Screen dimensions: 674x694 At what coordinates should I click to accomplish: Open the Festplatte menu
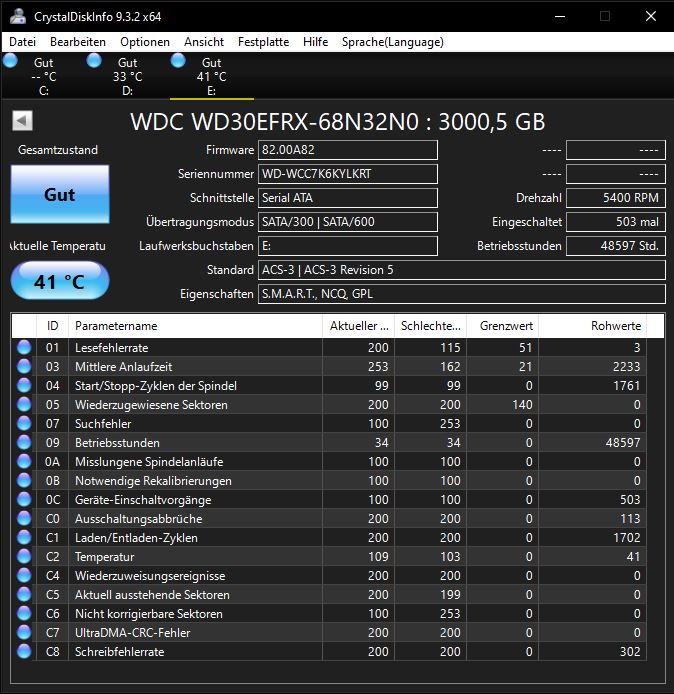263,42
